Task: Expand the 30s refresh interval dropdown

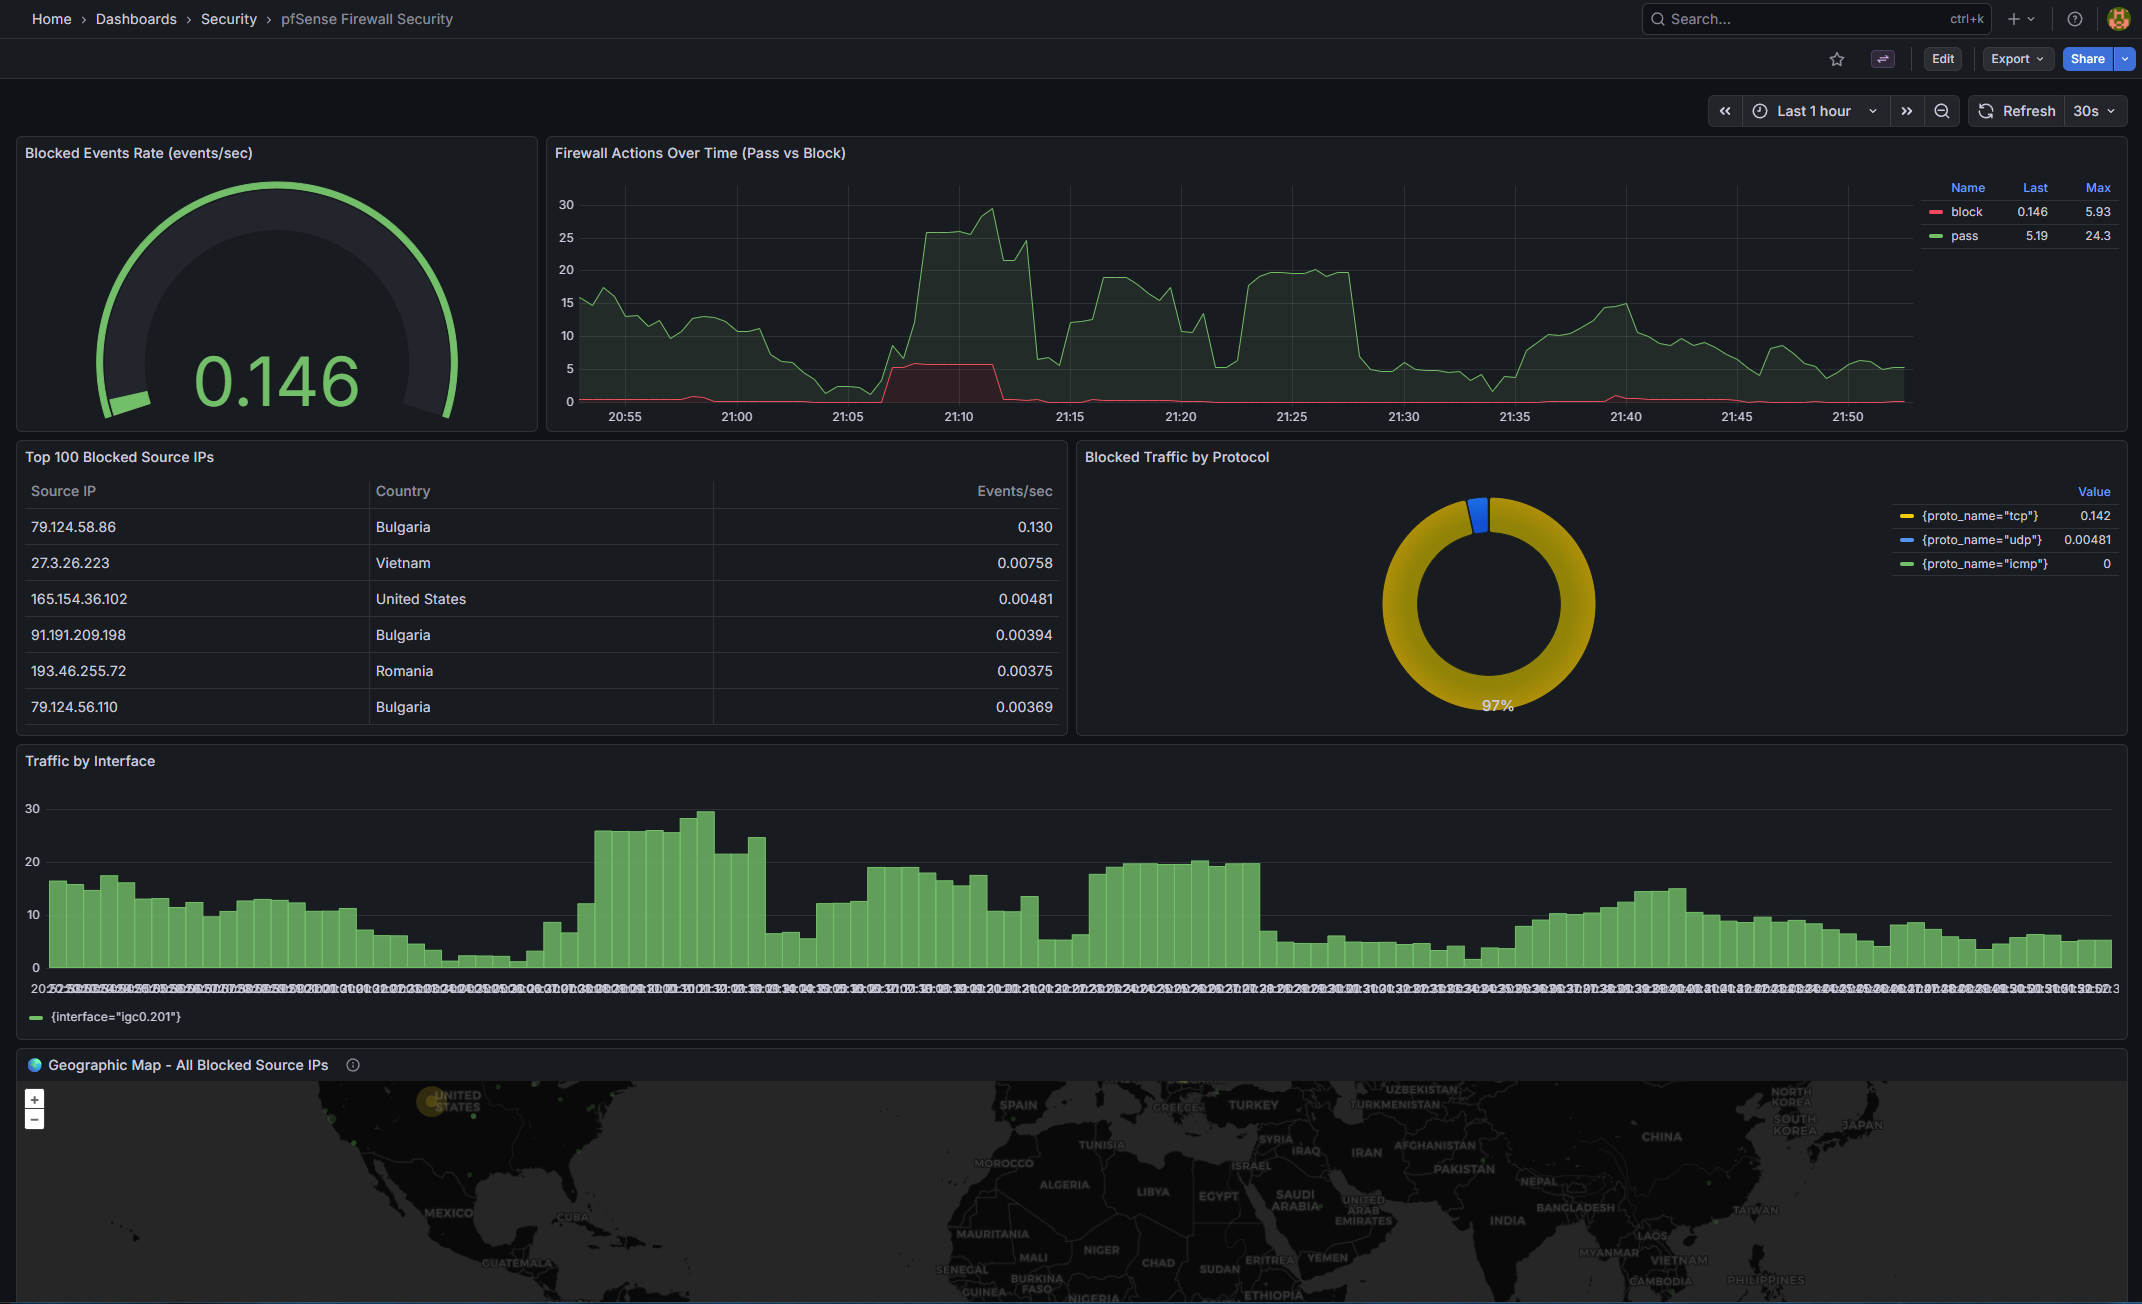Action: pyautogui.click(x=2095, y=111)
